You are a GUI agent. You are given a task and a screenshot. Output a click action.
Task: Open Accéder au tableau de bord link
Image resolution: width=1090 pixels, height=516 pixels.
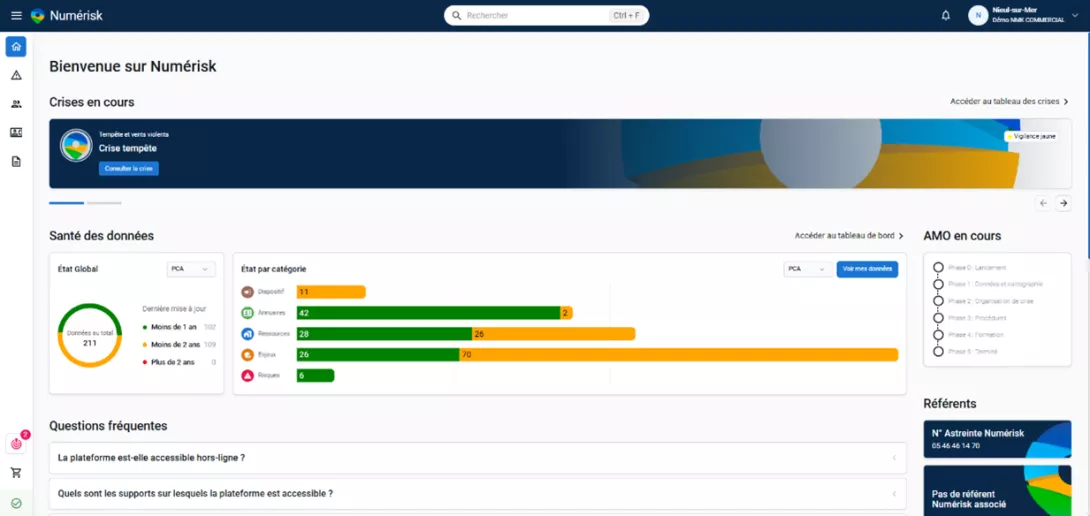(849, 236)
